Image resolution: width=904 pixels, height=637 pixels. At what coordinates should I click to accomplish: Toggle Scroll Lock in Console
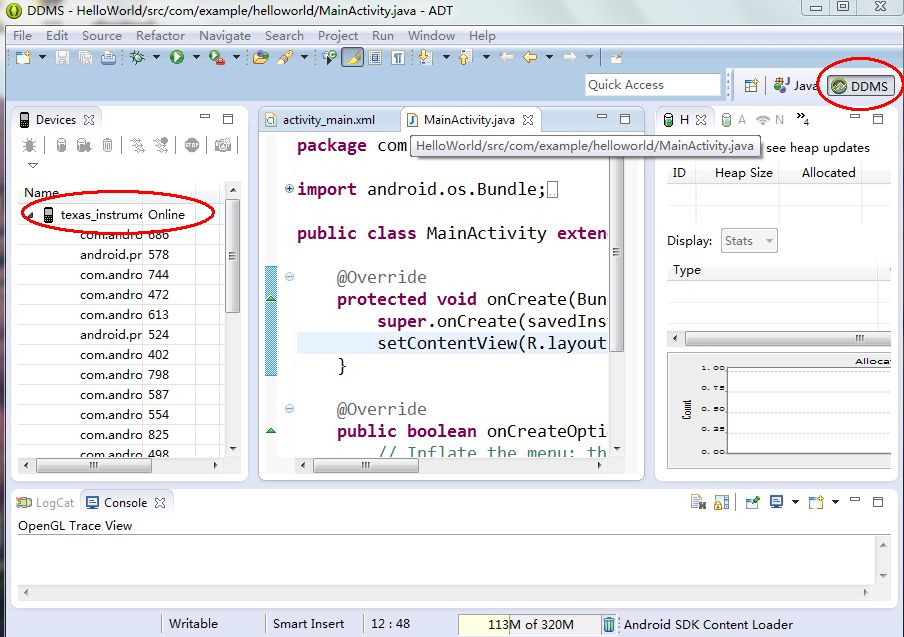[x=721, y=502]
